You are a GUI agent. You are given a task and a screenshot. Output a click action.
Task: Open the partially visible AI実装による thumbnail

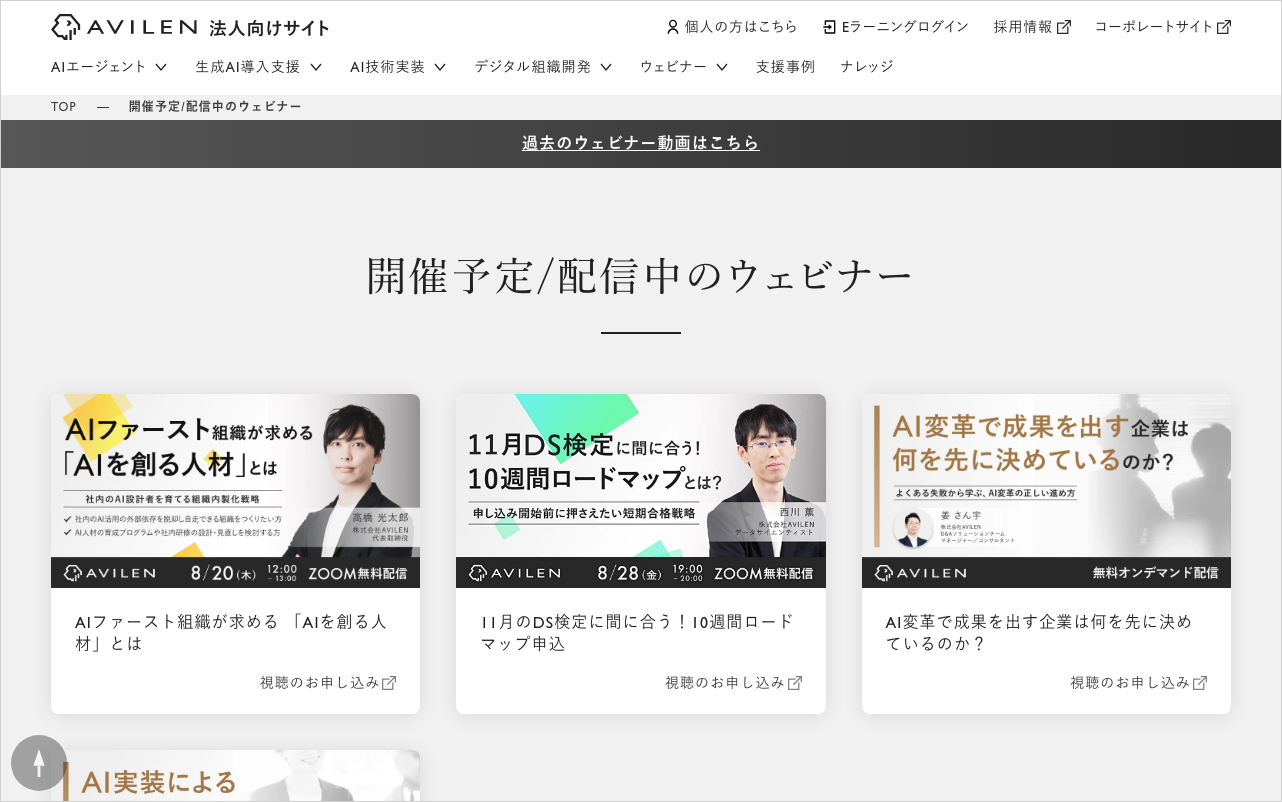click(236, 776)
